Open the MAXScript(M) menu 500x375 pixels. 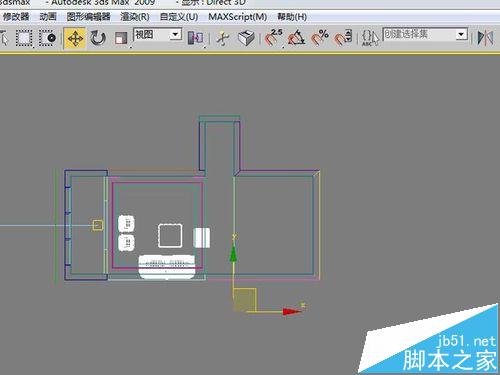click(x=238, y=17)
